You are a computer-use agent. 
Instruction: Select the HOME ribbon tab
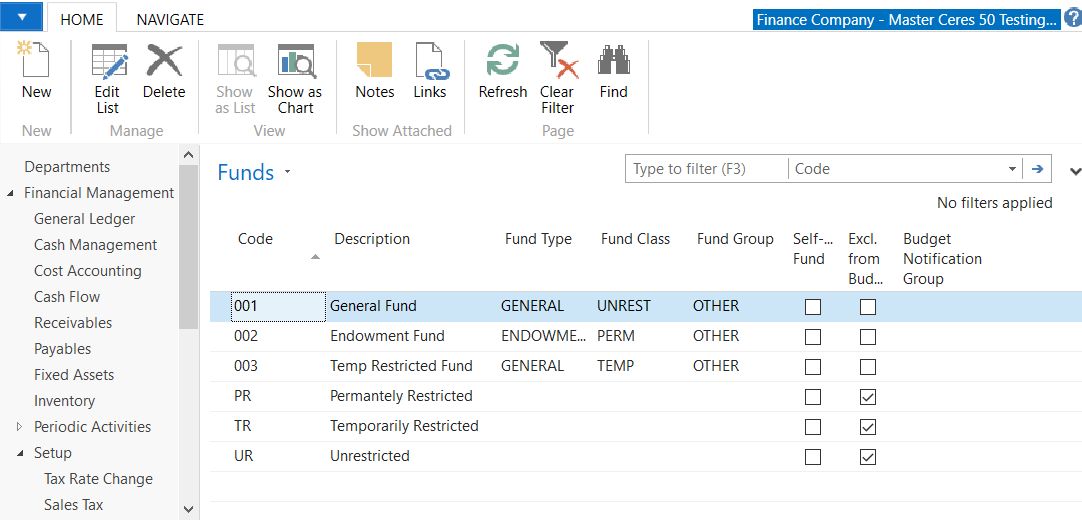click(82, 19)
